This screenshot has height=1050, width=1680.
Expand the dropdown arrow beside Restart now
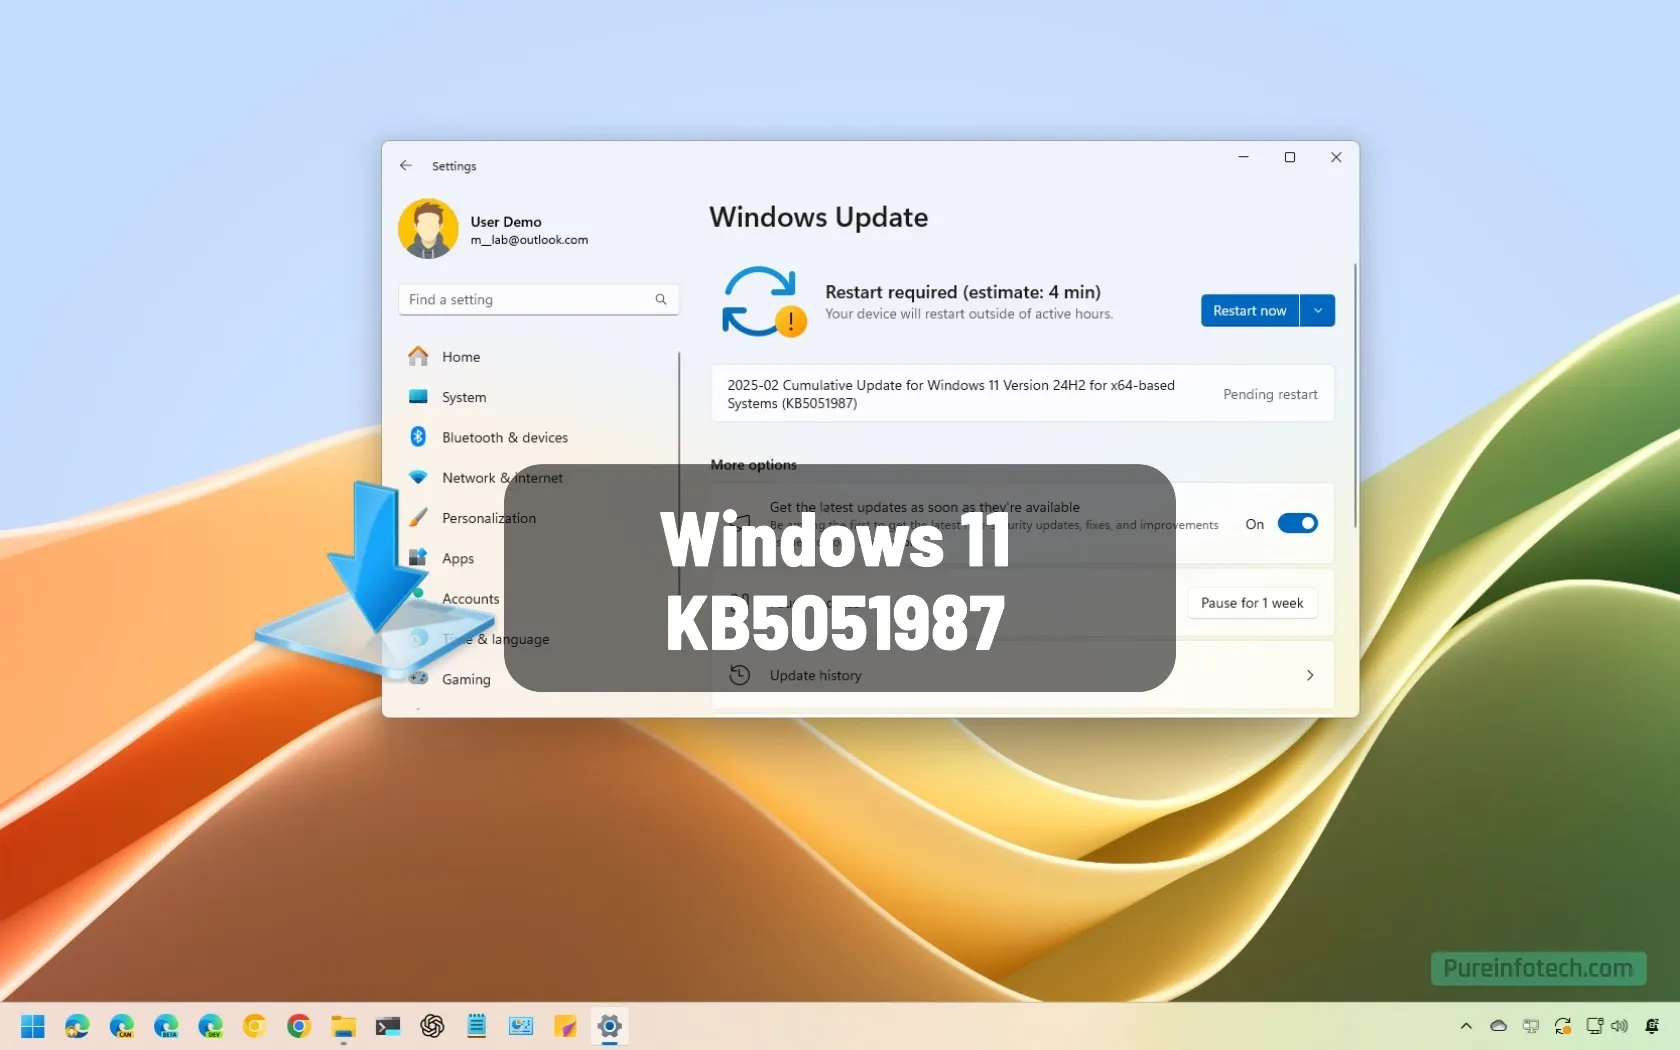(1318, 311)
